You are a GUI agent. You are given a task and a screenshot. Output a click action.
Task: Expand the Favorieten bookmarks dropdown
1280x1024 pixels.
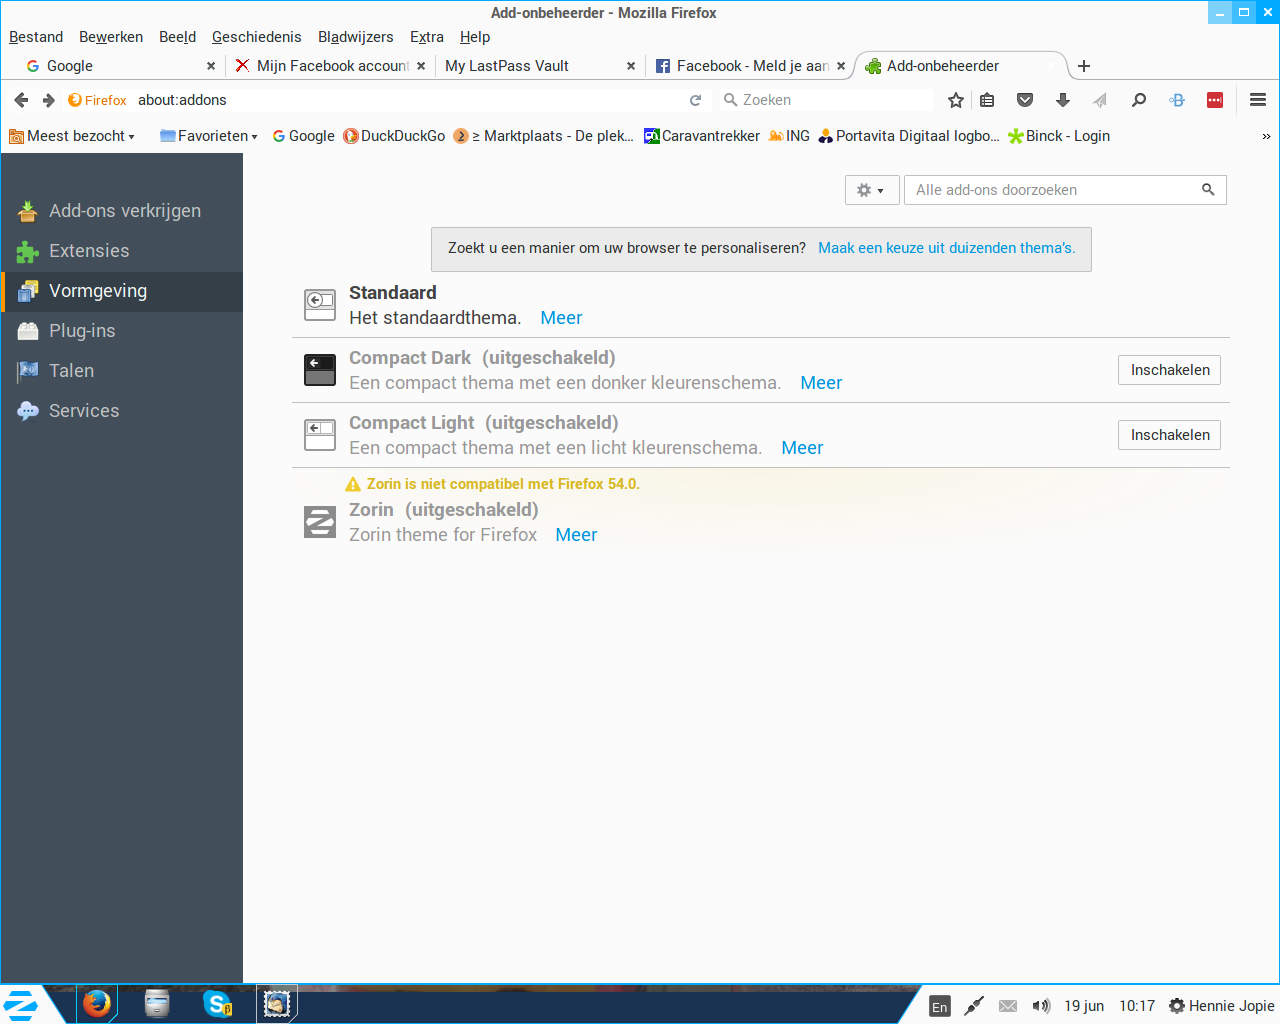[209, 136]
